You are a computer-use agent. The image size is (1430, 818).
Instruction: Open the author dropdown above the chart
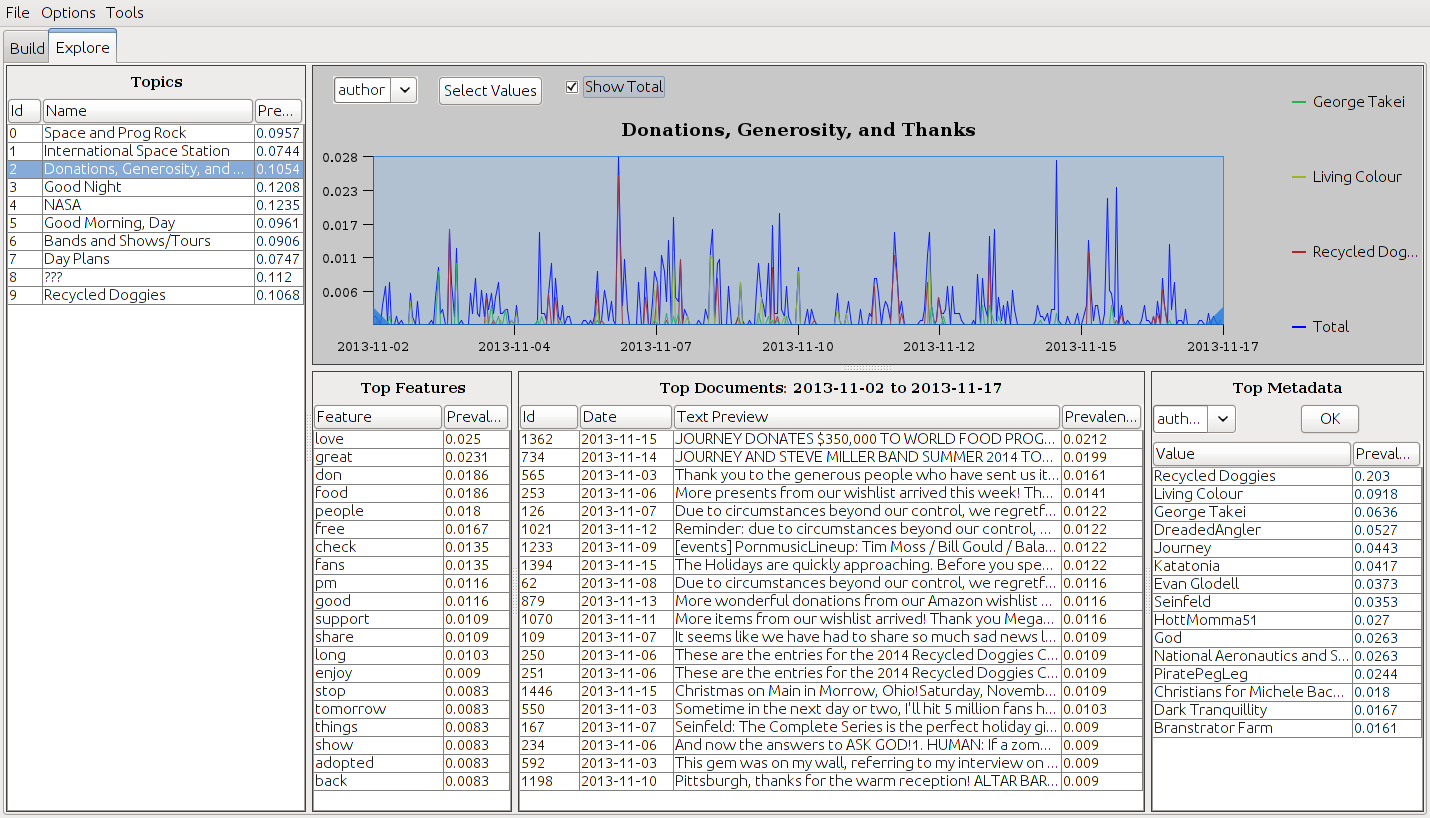(x=375, y=90)
